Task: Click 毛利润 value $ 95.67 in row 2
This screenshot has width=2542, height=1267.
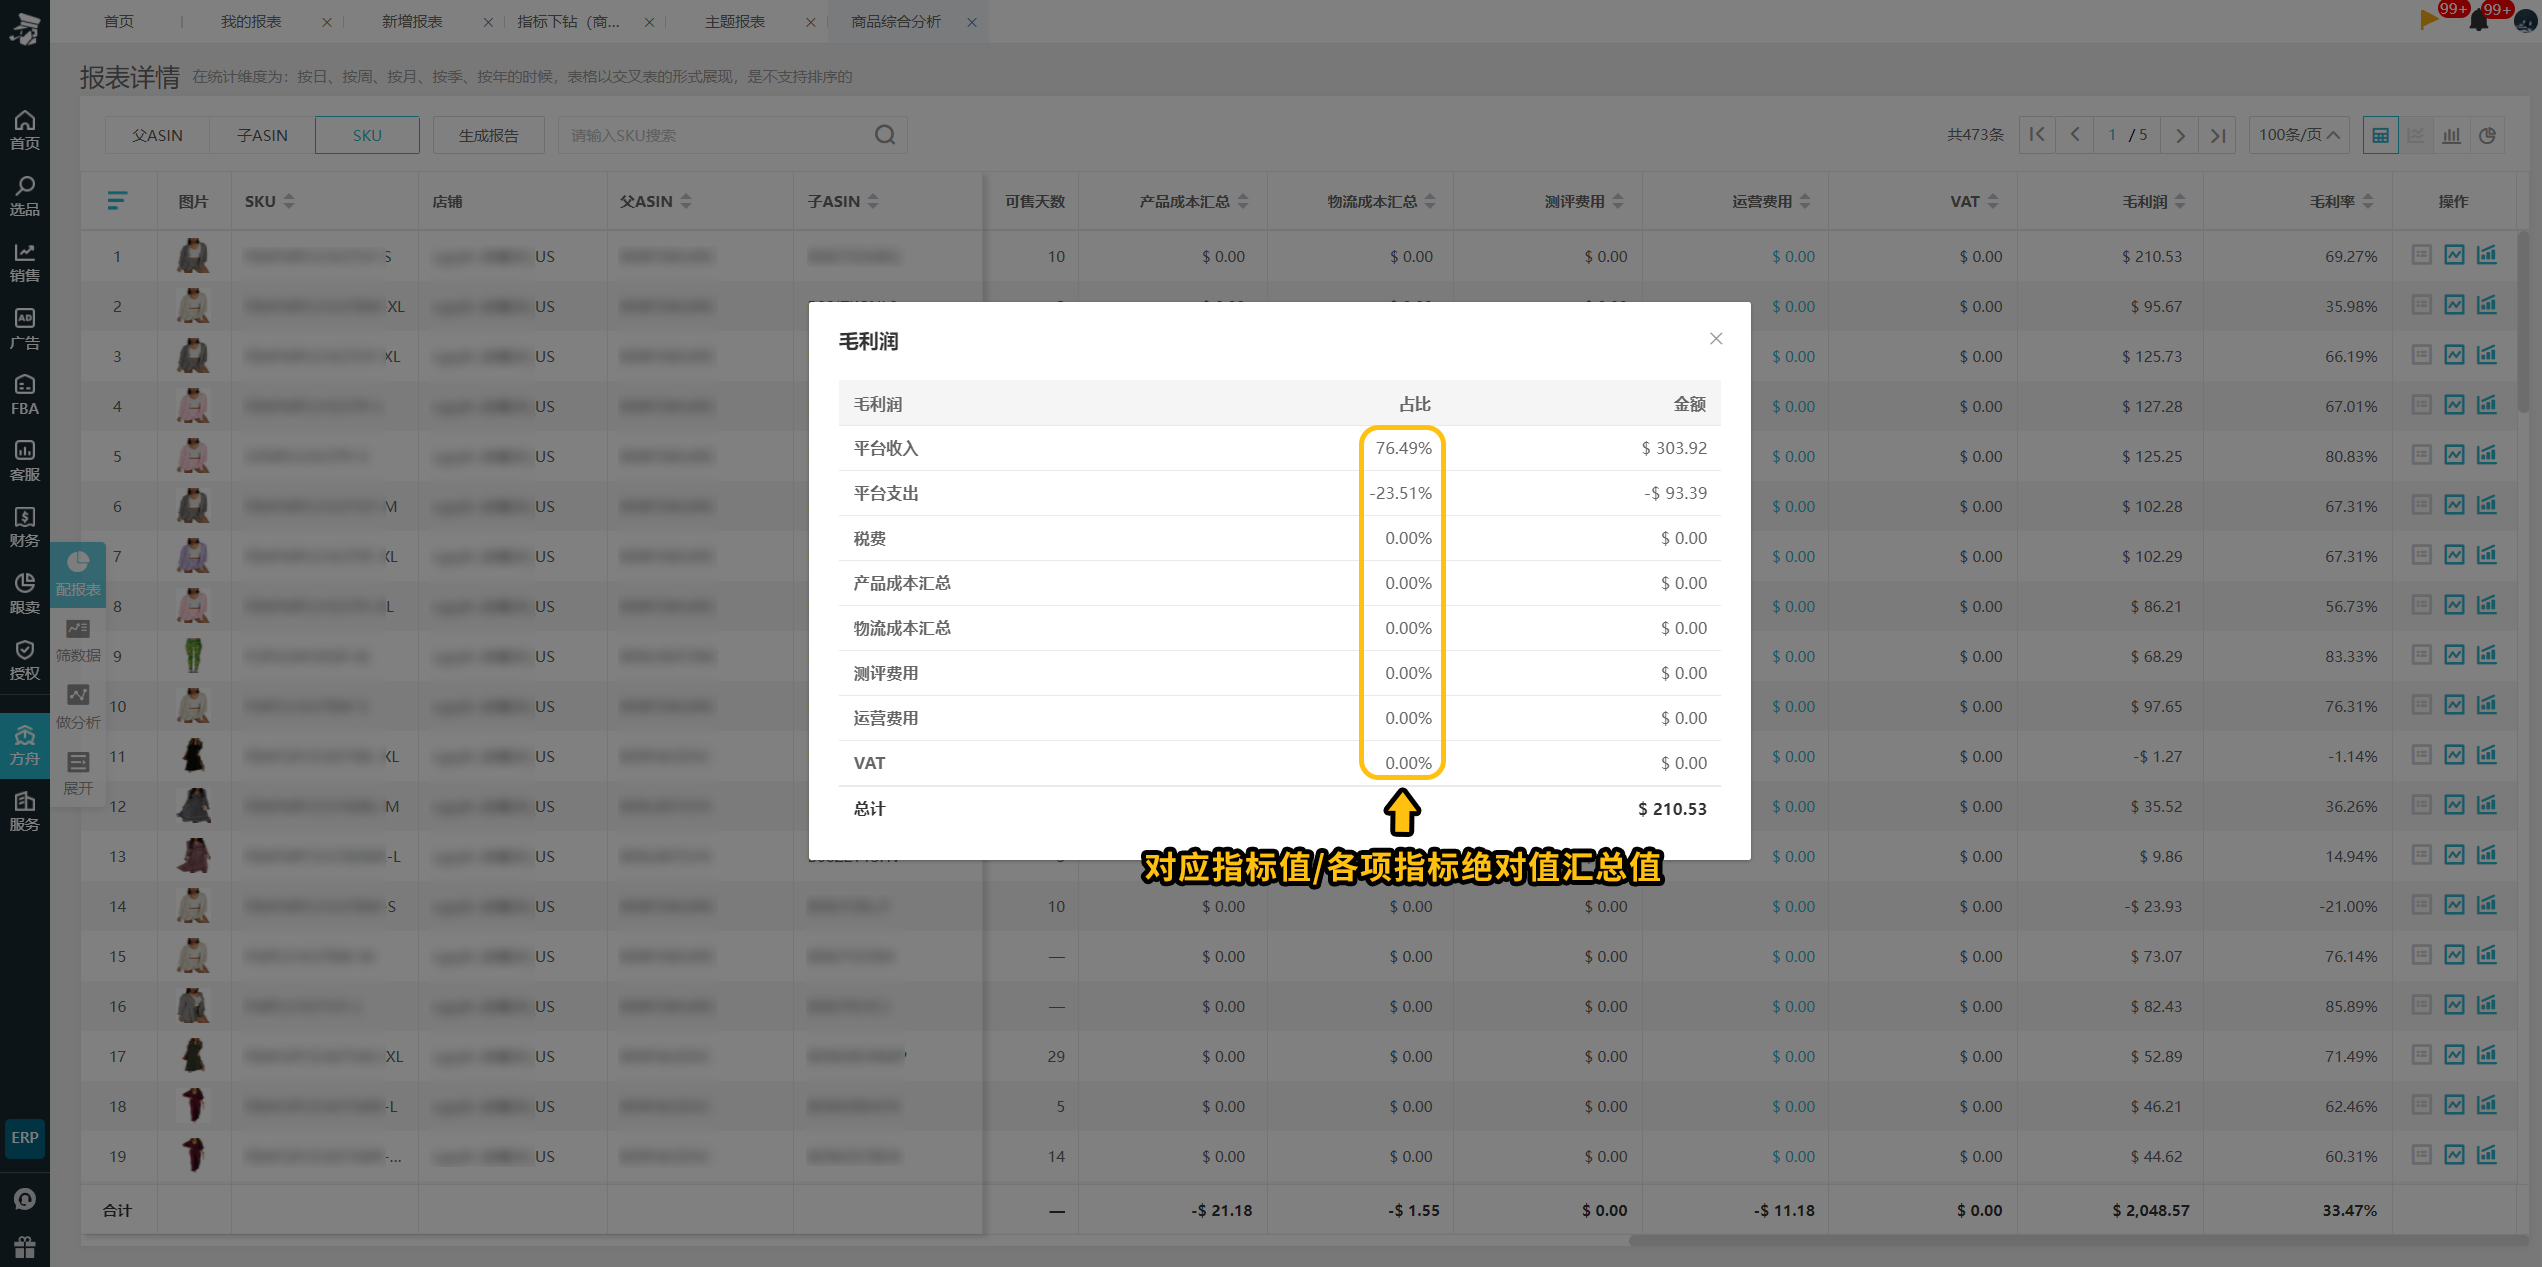Action: (2156, 306)
